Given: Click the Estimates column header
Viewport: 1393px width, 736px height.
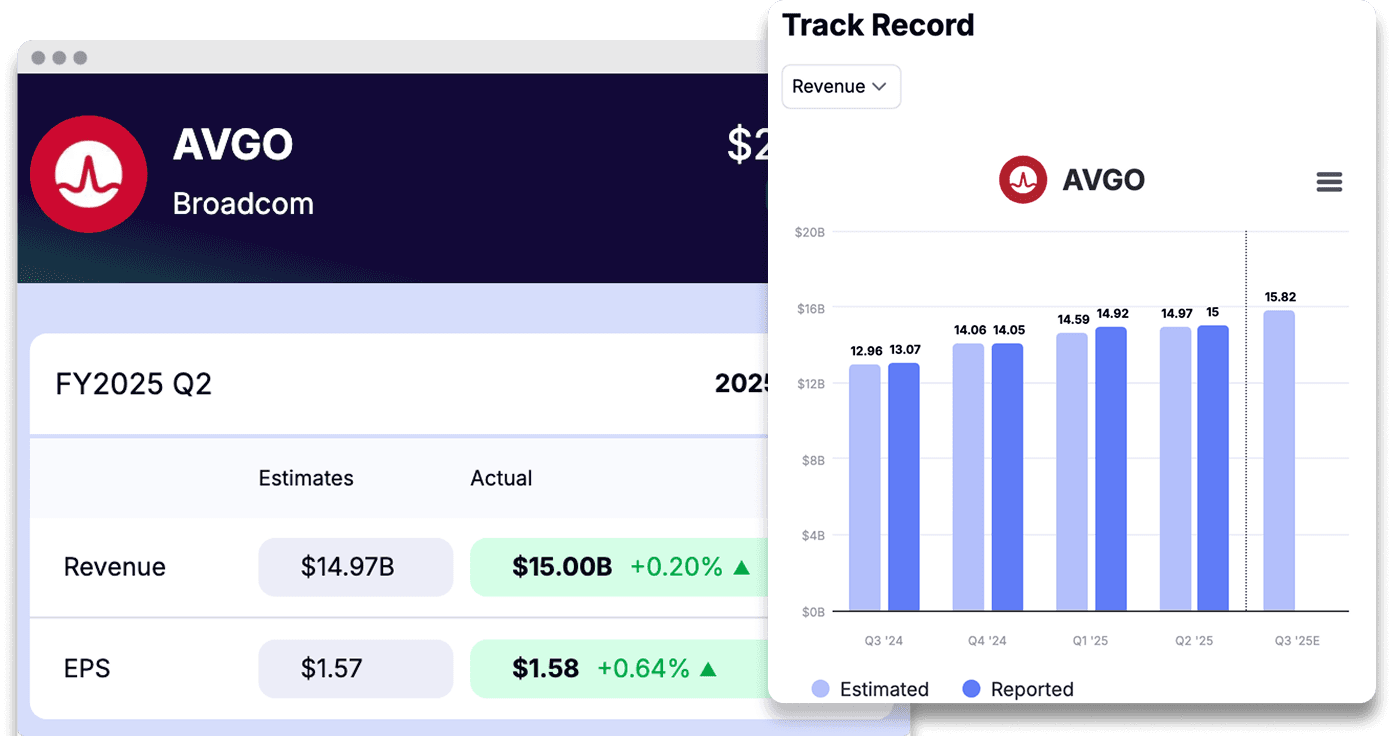Looking at the screenshot, I should (x=306, y=478).
